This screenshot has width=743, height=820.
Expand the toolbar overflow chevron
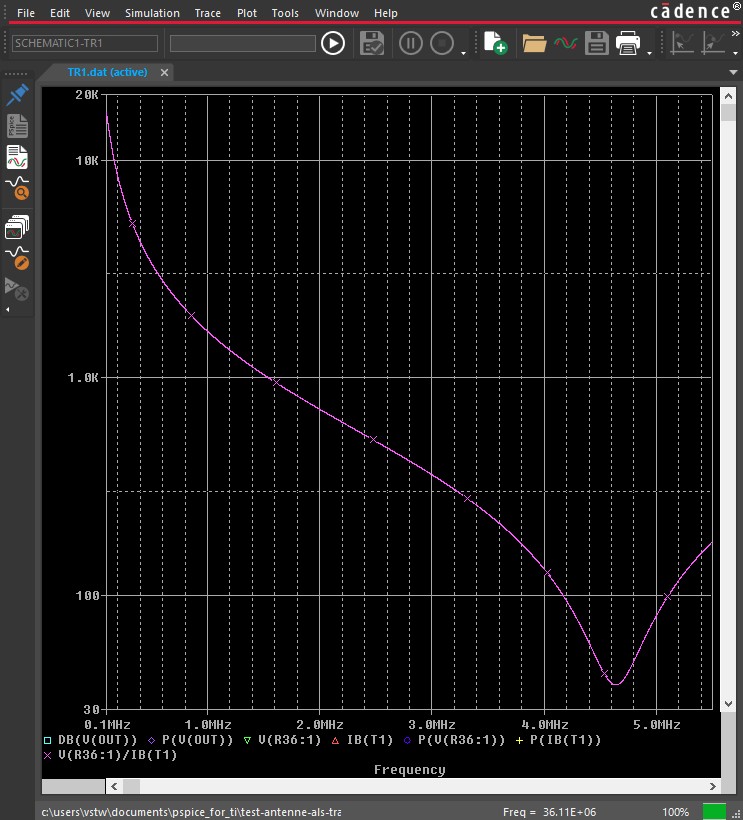(x=735, y=33)
